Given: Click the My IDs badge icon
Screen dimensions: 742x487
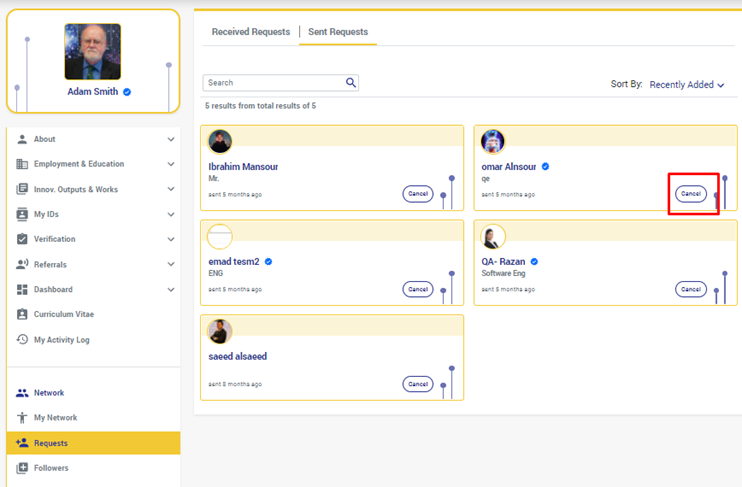Looking at the screenshot, I should click(22, 214).
